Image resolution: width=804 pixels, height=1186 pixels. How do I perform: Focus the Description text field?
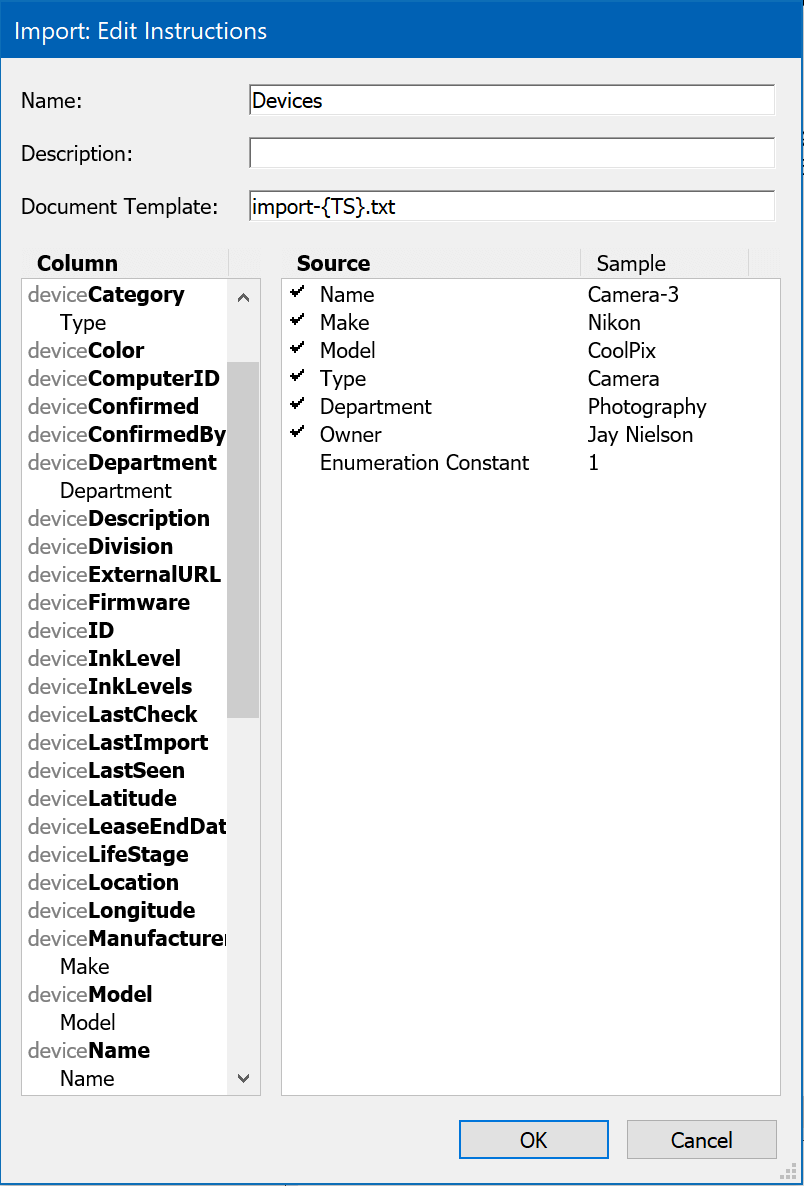coord(511,153)
